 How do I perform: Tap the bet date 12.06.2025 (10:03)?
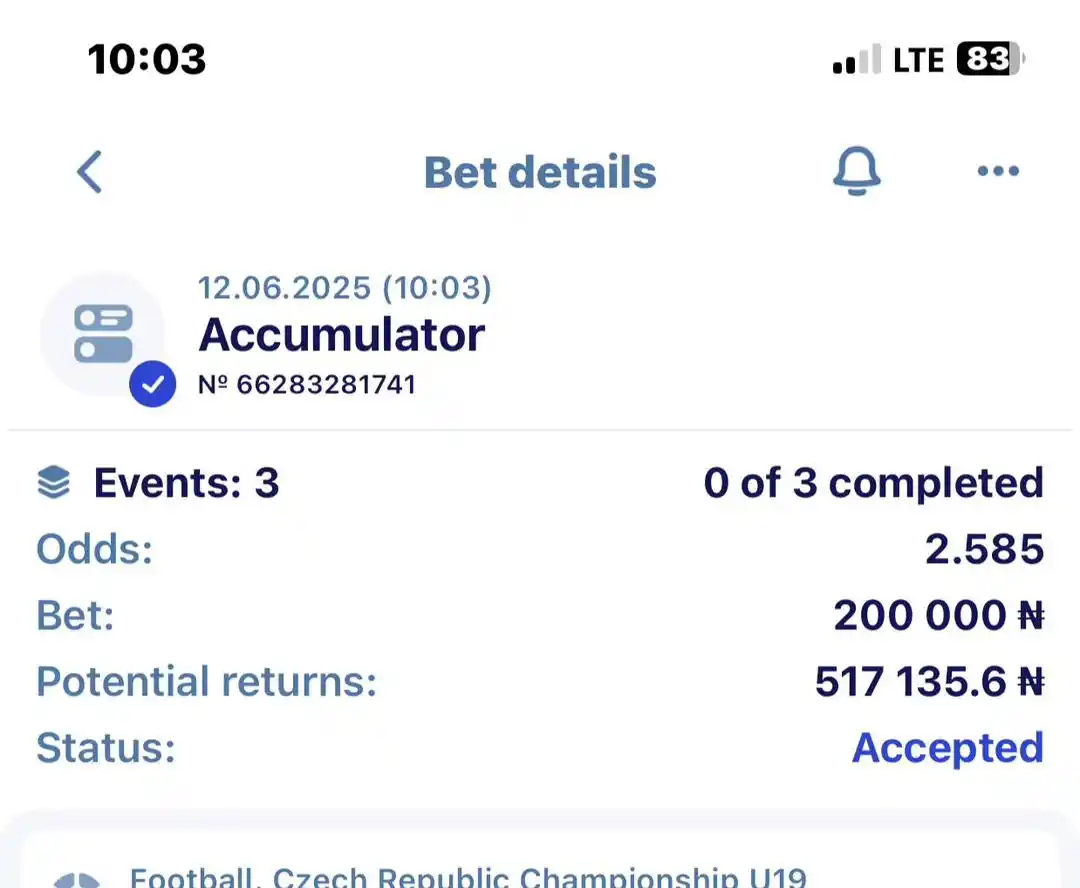click(x=344, y=288)
